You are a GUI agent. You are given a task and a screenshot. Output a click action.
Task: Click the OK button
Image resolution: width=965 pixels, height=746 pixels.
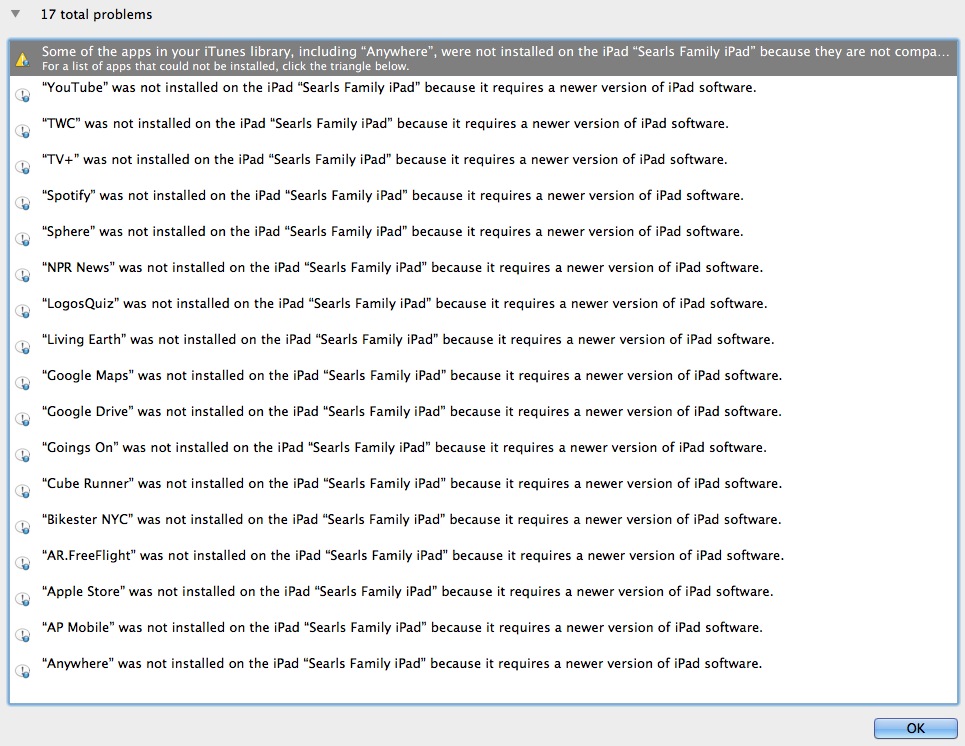915,728
